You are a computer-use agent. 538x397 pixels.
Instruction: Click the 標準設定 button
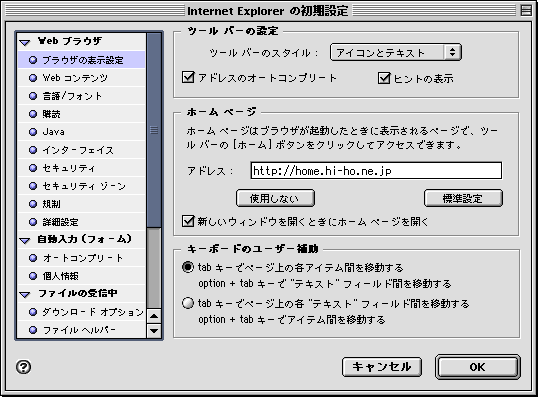(x=463, y=198)
